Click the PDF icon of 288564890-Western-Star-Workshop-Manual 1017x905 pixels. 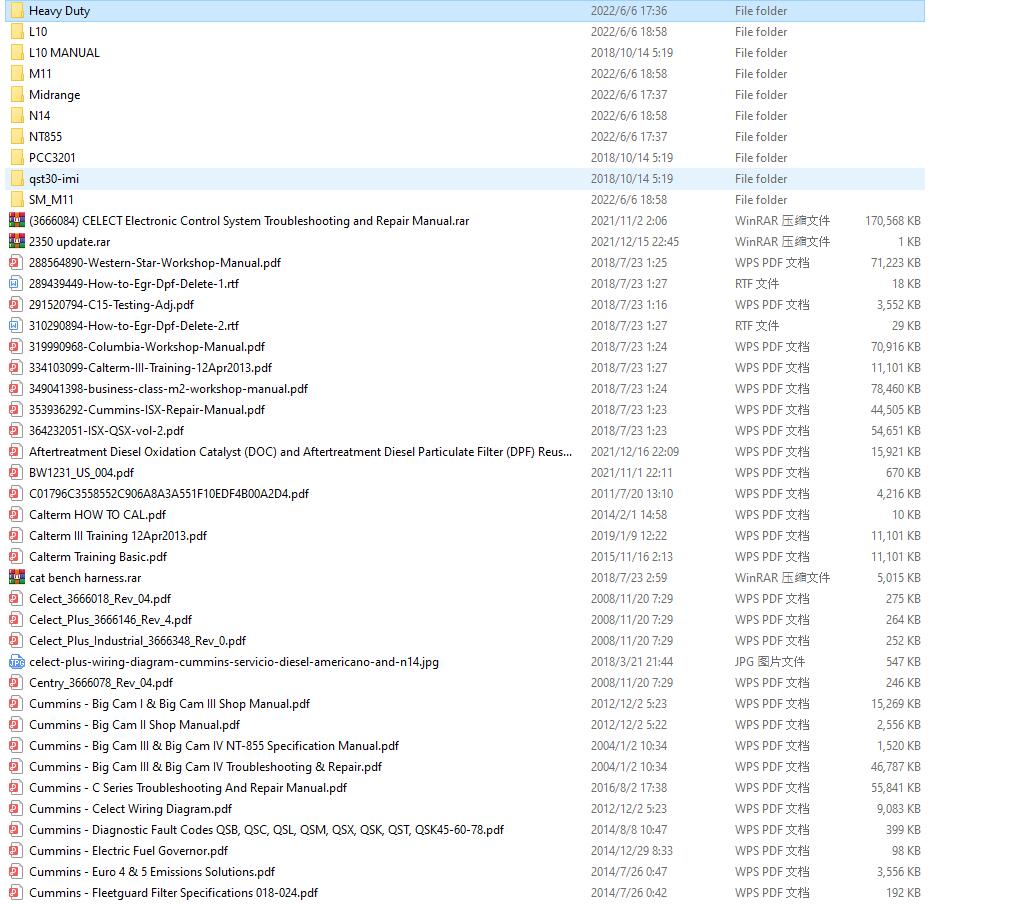pyautogui.click(x=16, y=263)
